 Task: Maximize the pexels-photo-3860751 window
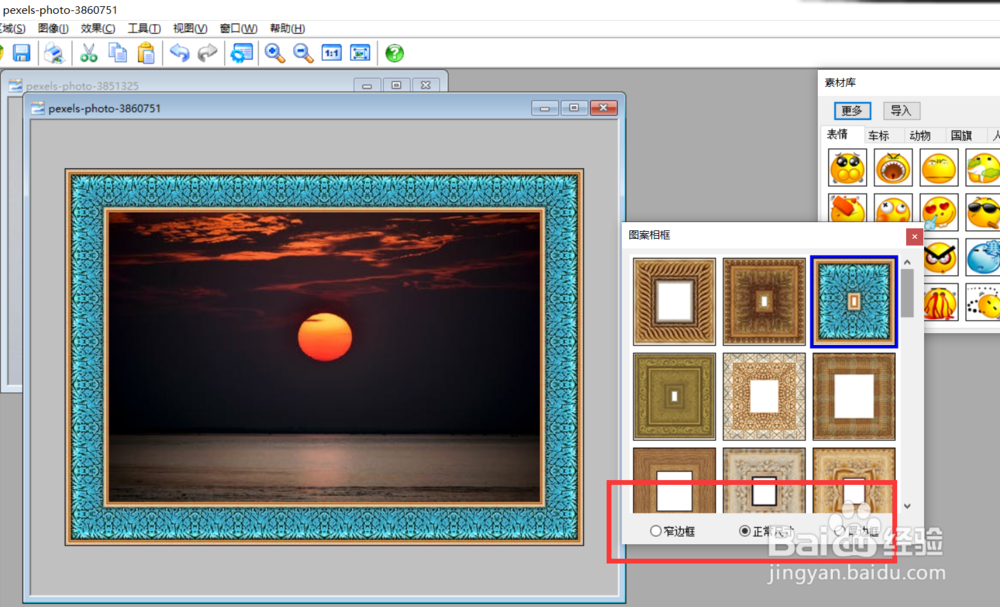pos(574,108)
